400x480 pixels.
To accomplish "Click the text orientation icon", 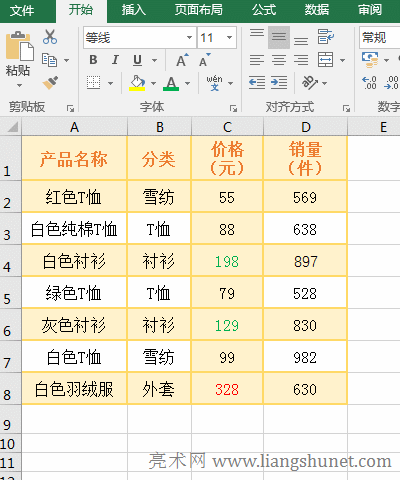I will tap(310, 83).
